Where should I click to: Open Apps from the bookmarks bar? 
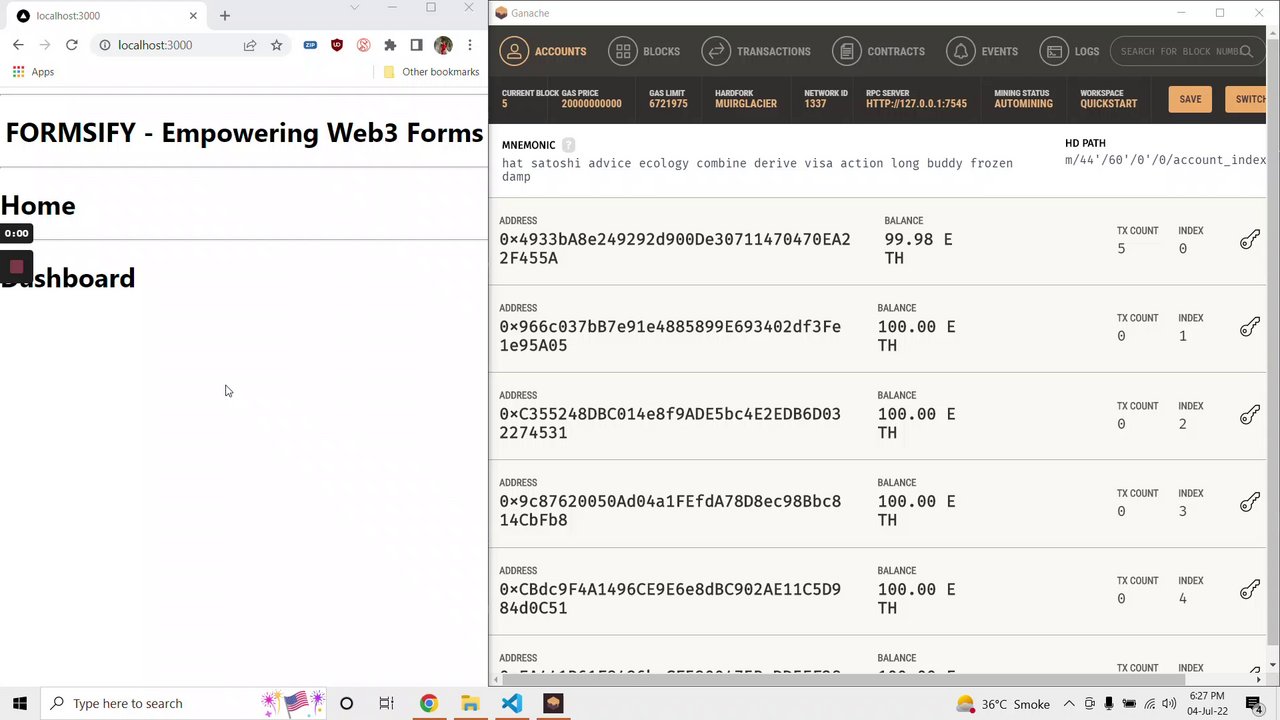click(x=33, y=72)
